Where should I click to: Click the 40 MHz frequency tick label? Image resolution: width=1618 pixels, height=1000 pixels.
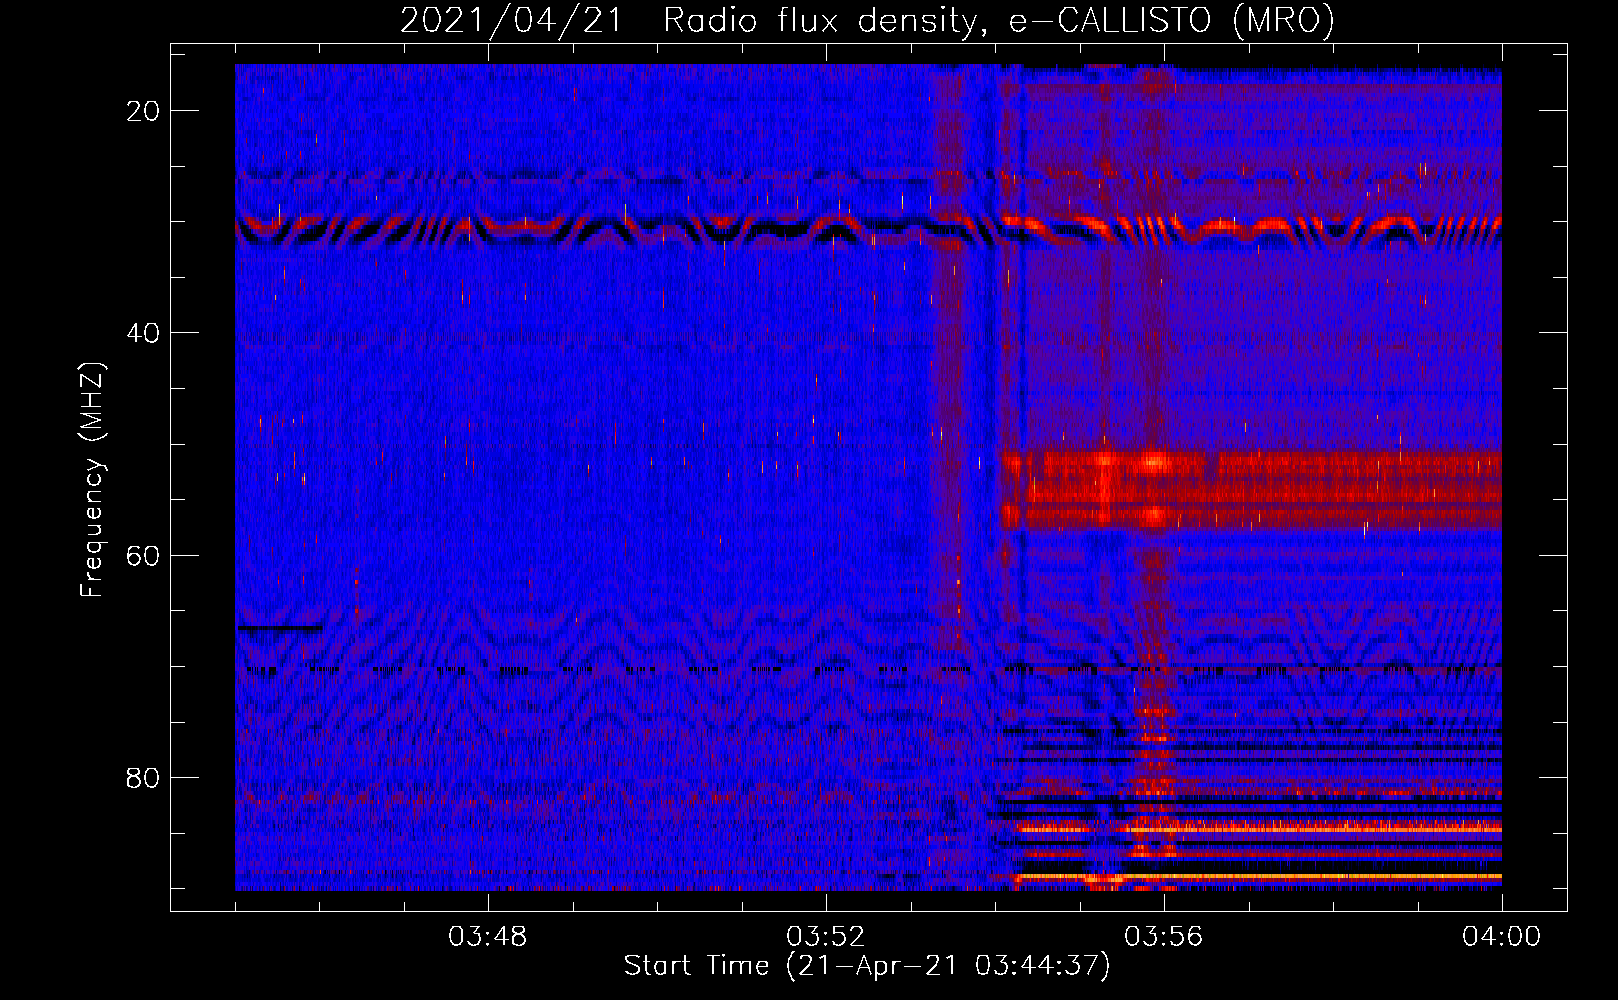143,333
